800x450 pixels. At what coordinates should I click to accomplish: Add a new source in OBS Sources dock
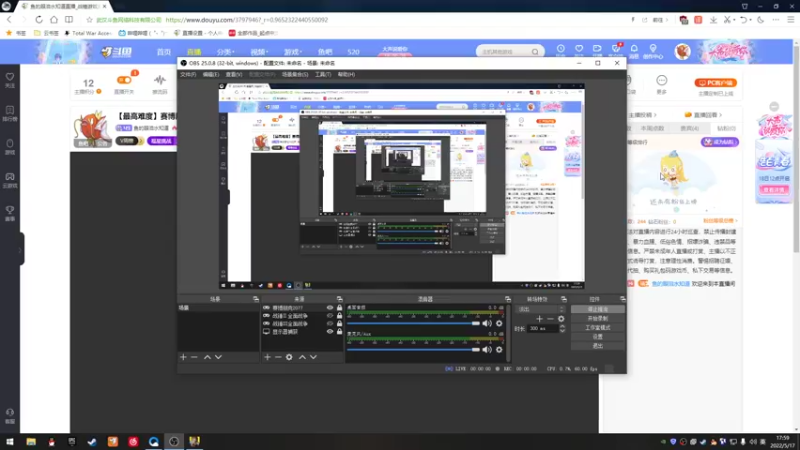[267, 357]
